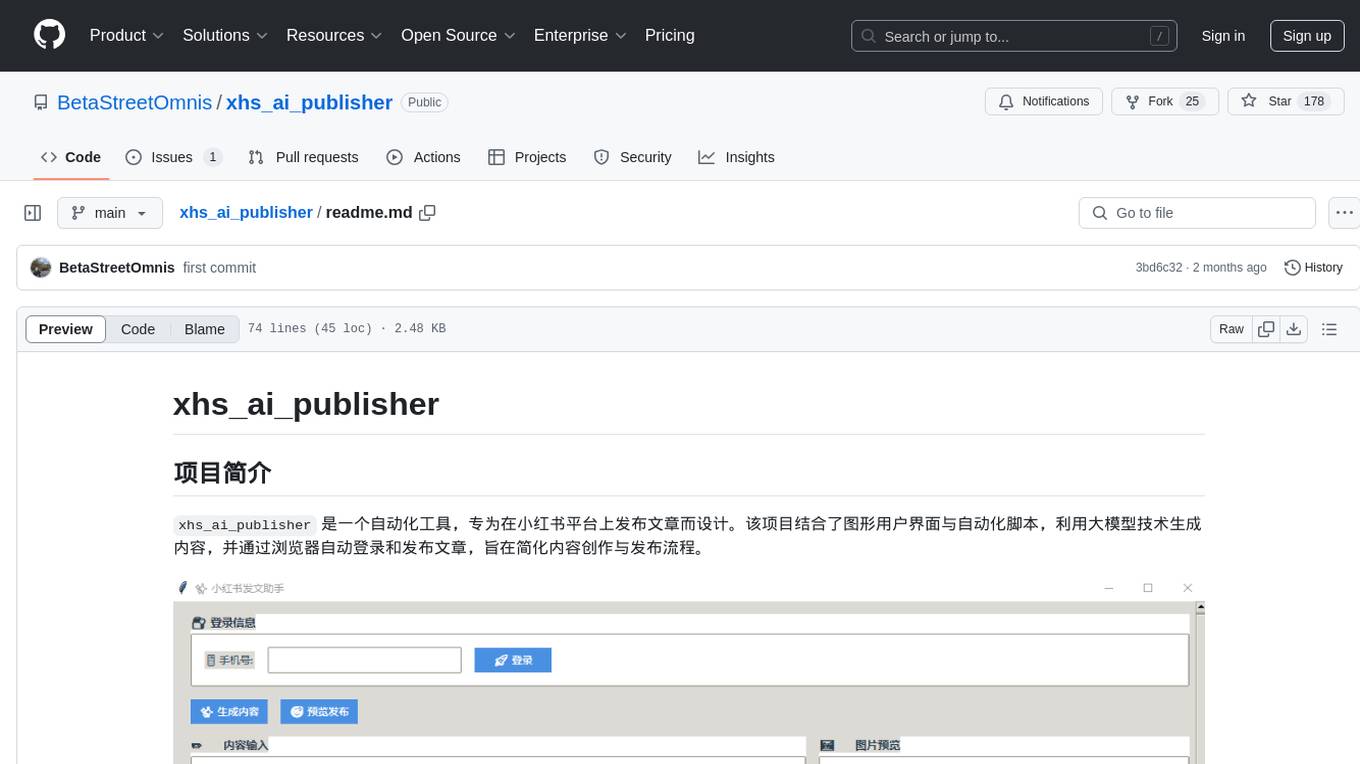Select the Code view of the file
This screenshot has width=1360, height=764.
tap(138, 329)
